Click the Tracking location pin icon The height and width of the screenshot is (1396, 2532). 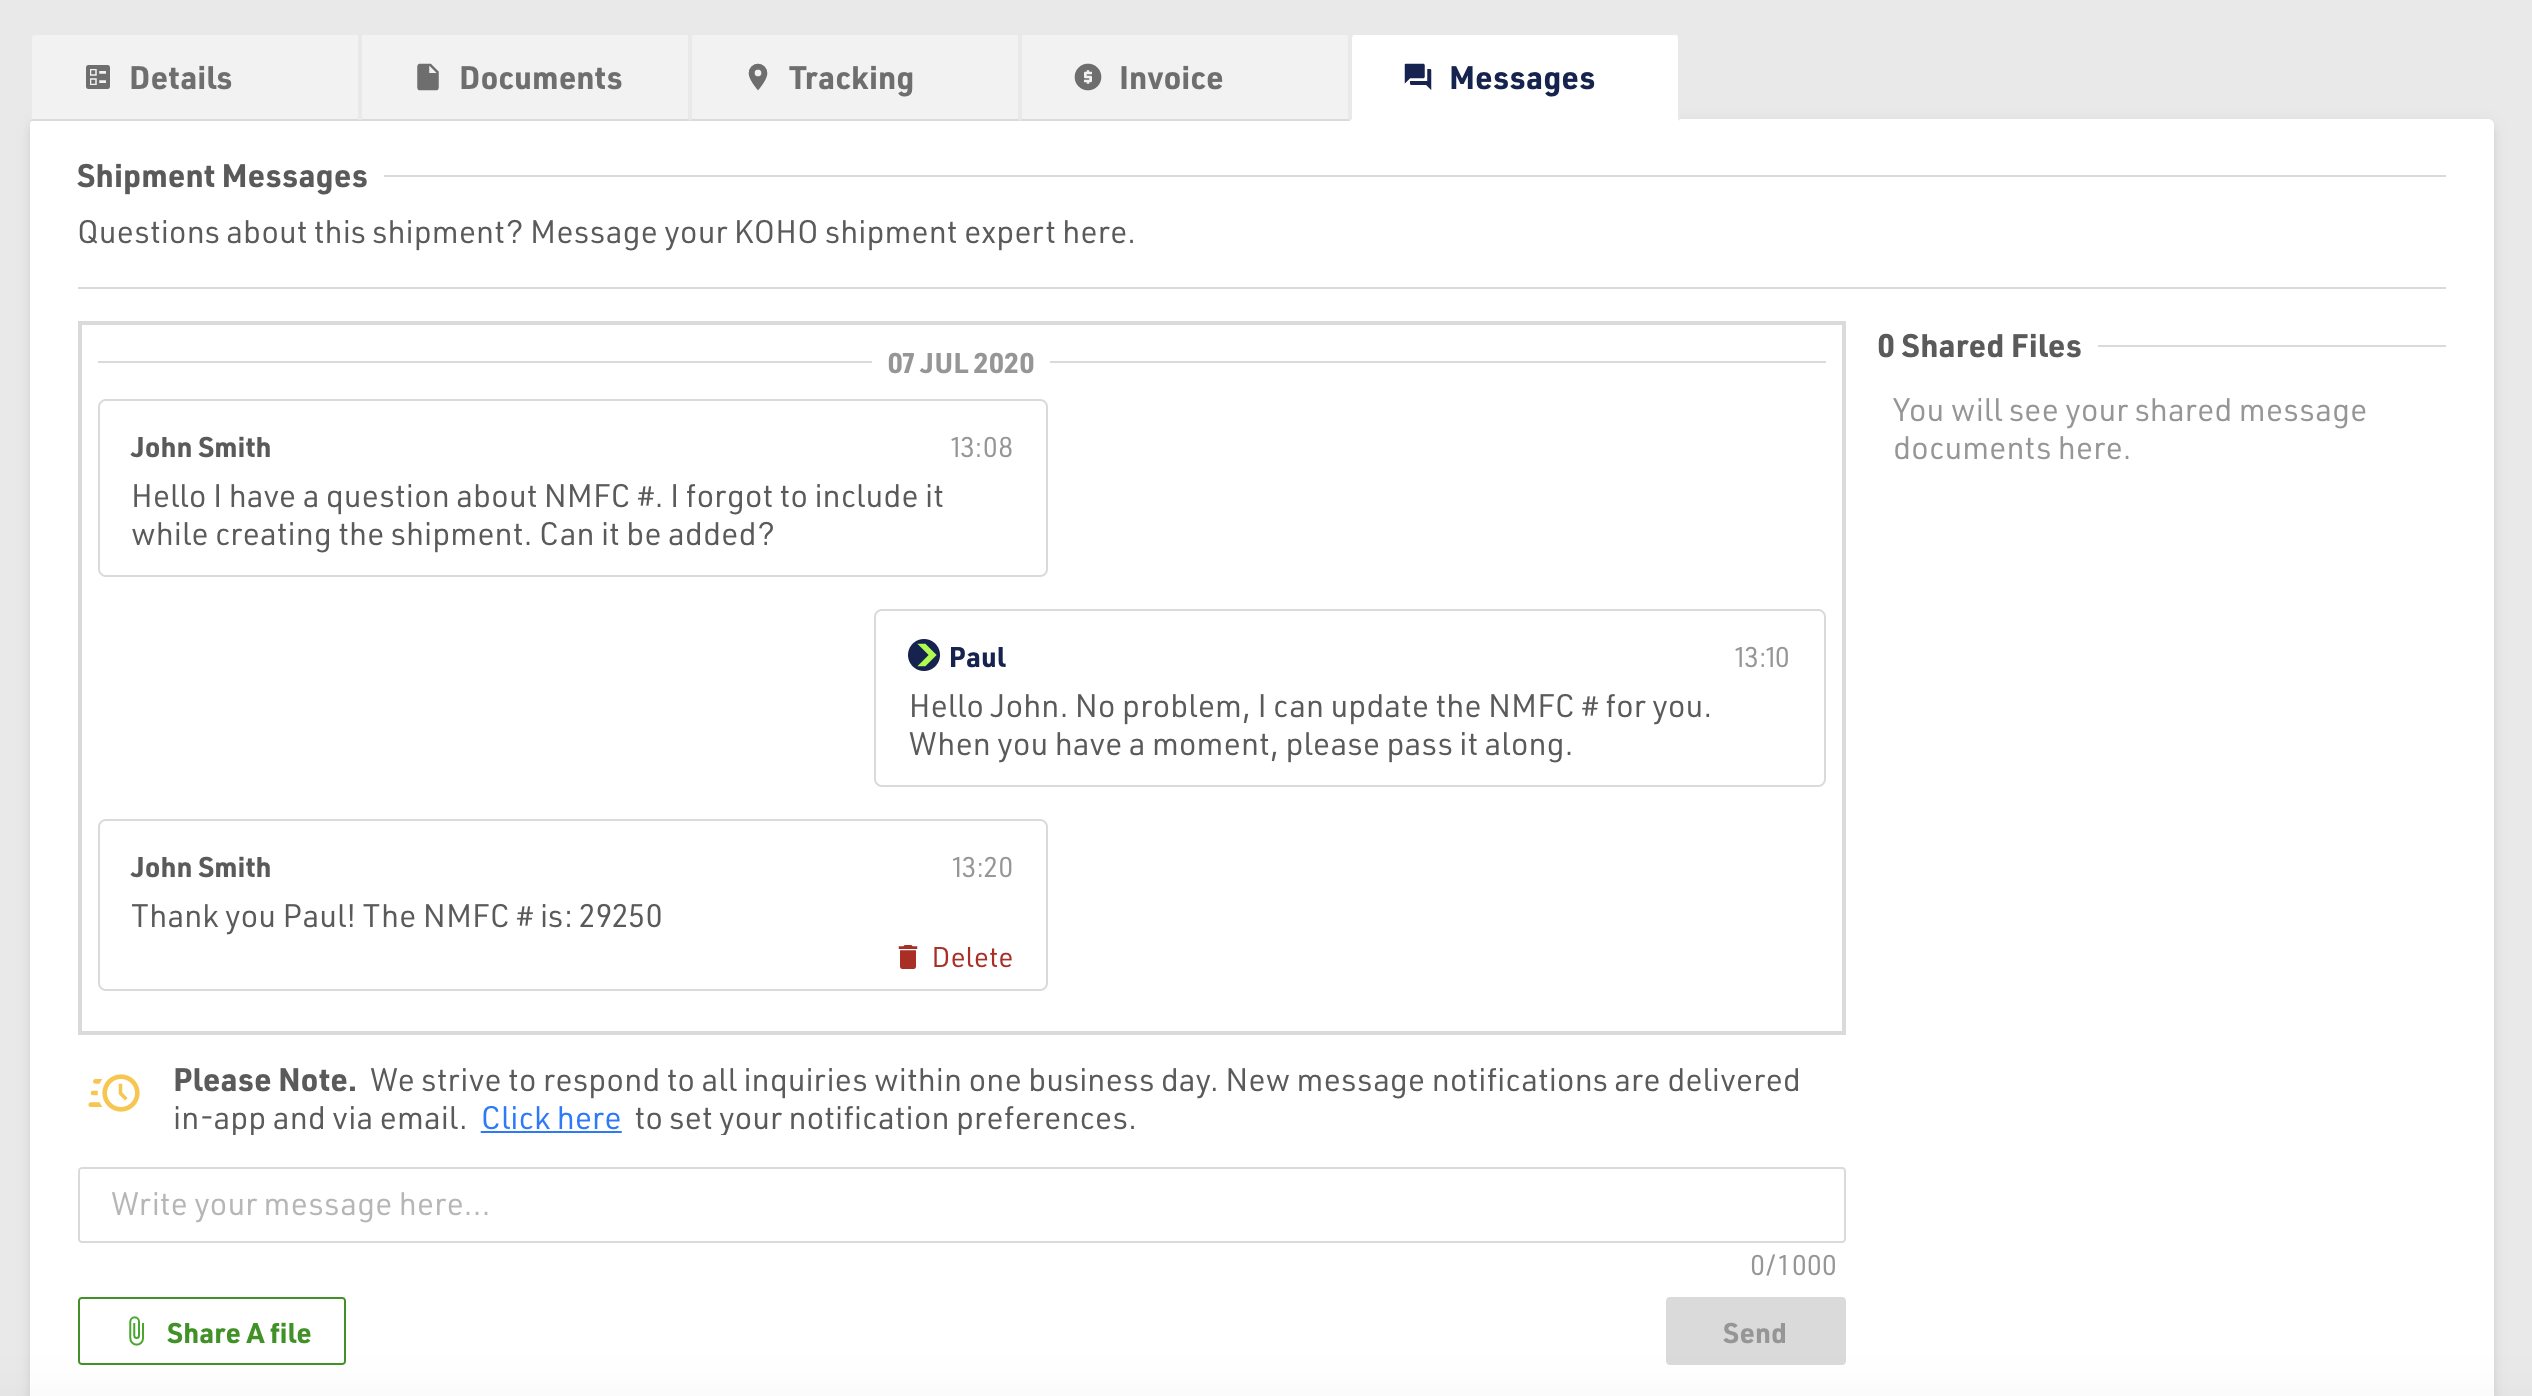(x=758, y=78)
